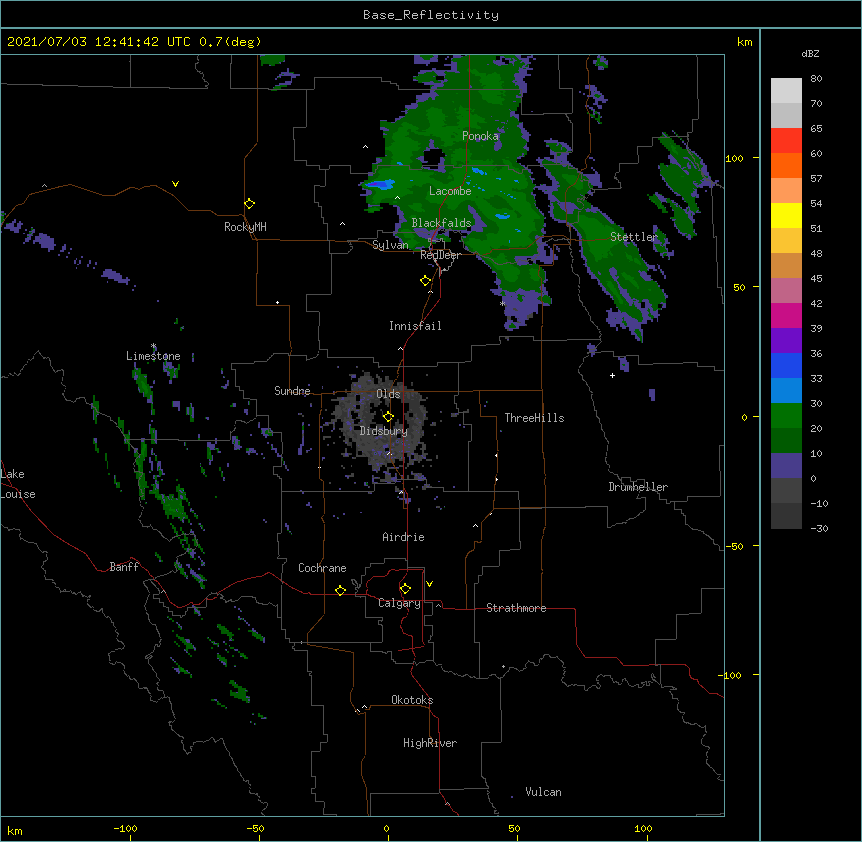
Task: Select the Drumheller label
Action: point(638,487)
